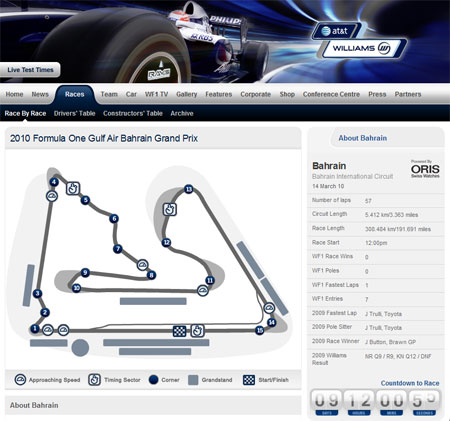Open the Archive submenu
The image size is (450, 421).
point(182,113)
